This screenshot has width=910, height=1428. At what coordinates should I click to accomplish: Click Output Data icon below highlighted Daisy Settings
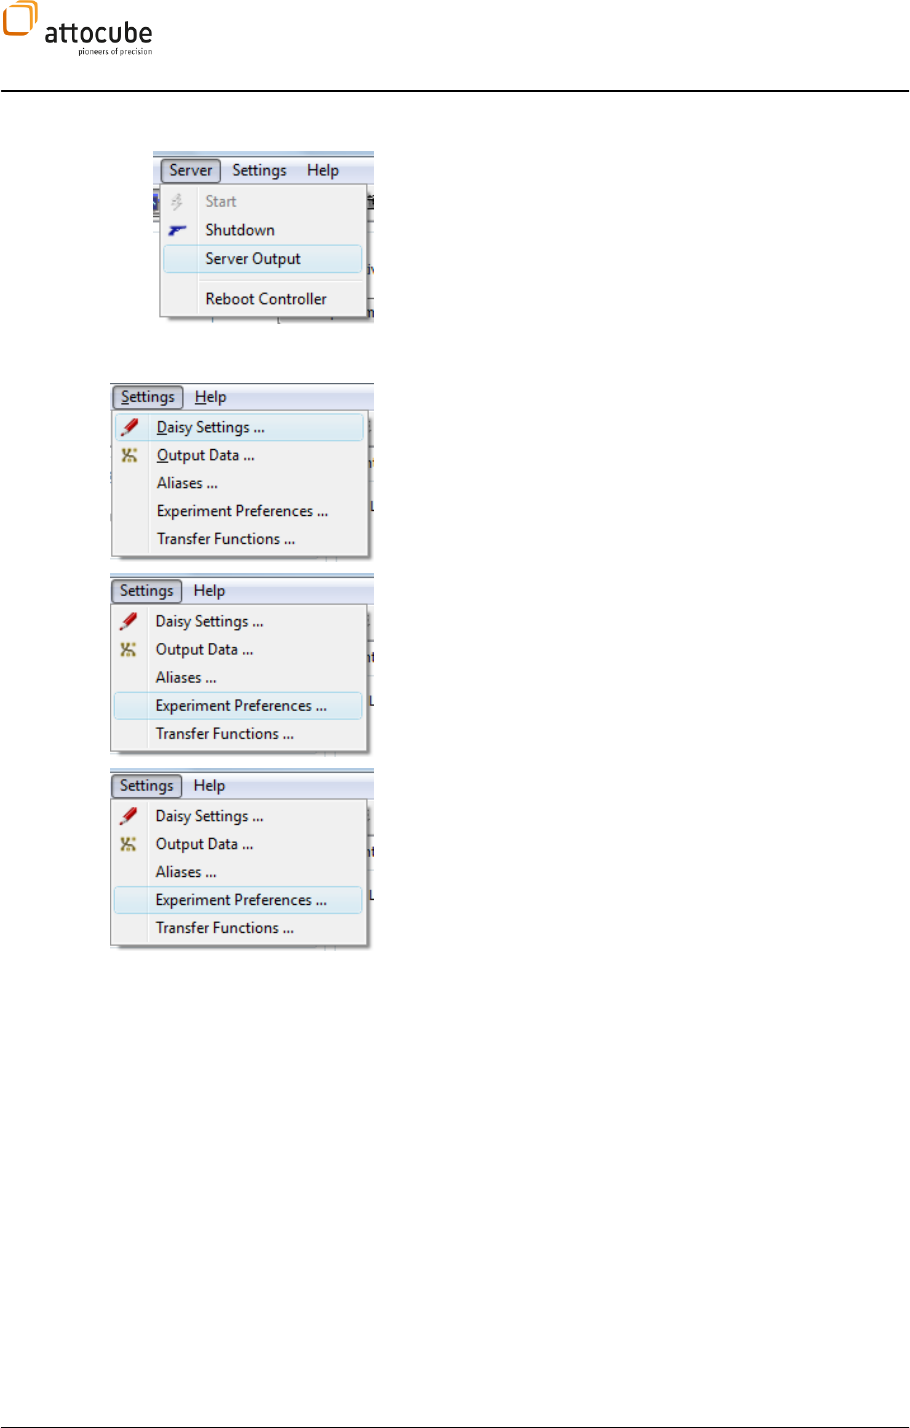point(129,455)
